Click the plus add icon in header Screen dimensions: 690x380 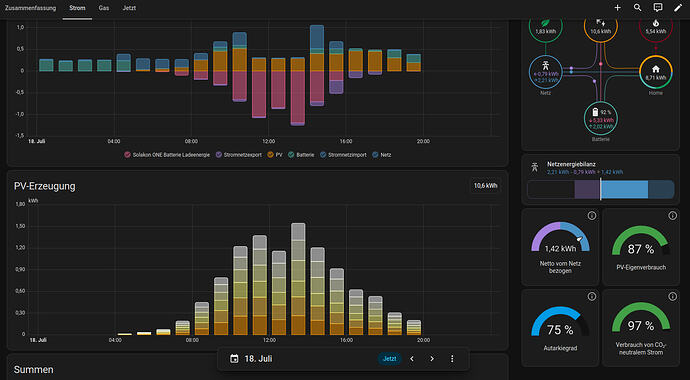click(x=617, y=7)
